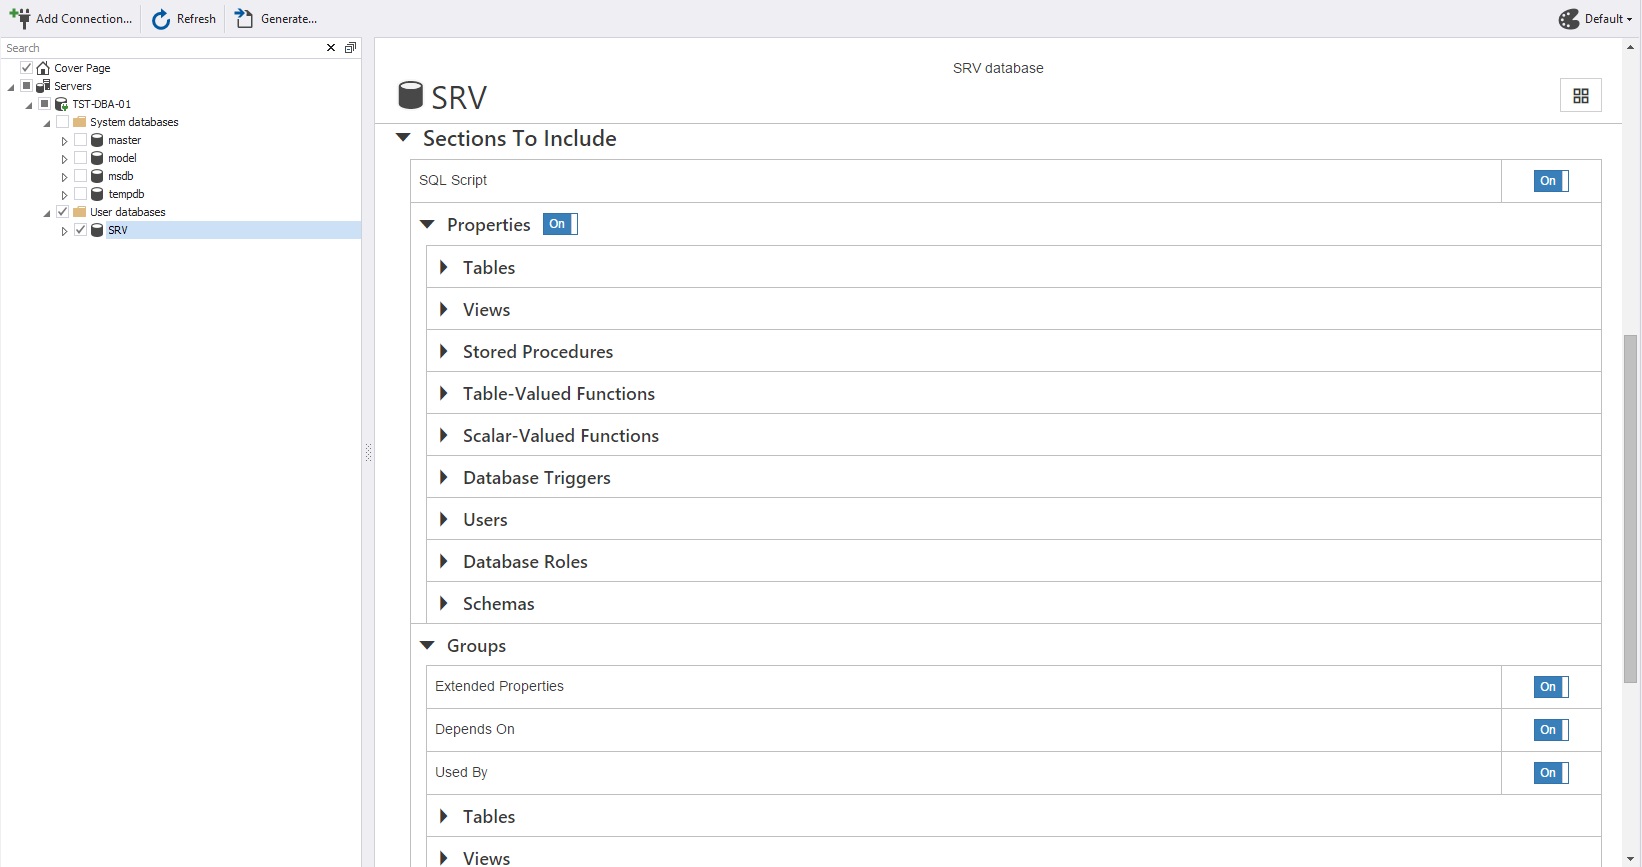Uncheck the SRV database checkbox
The image size is (1642, 867).
click(x=80, y=230)
